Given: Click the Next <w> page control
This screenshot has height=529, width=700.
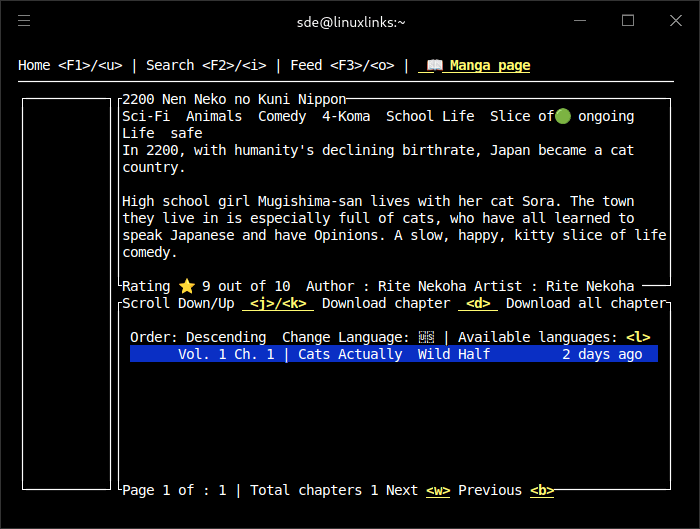Looking at the screenshot, I should [418, 490].
